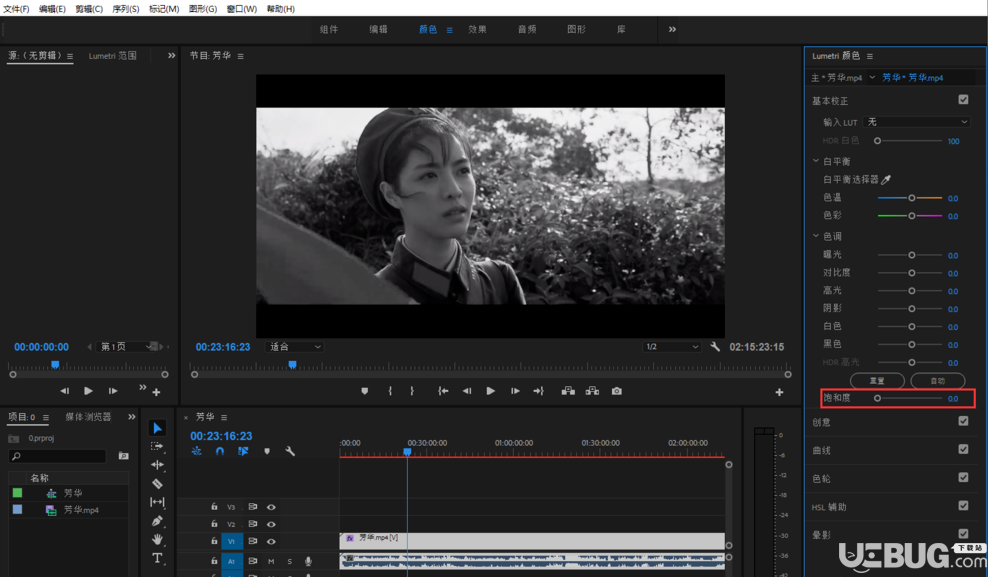Select the Ripple Edit tool
The width and height of the screenshot is (988, 577).
pyautogui.click(x=157, y=465)
